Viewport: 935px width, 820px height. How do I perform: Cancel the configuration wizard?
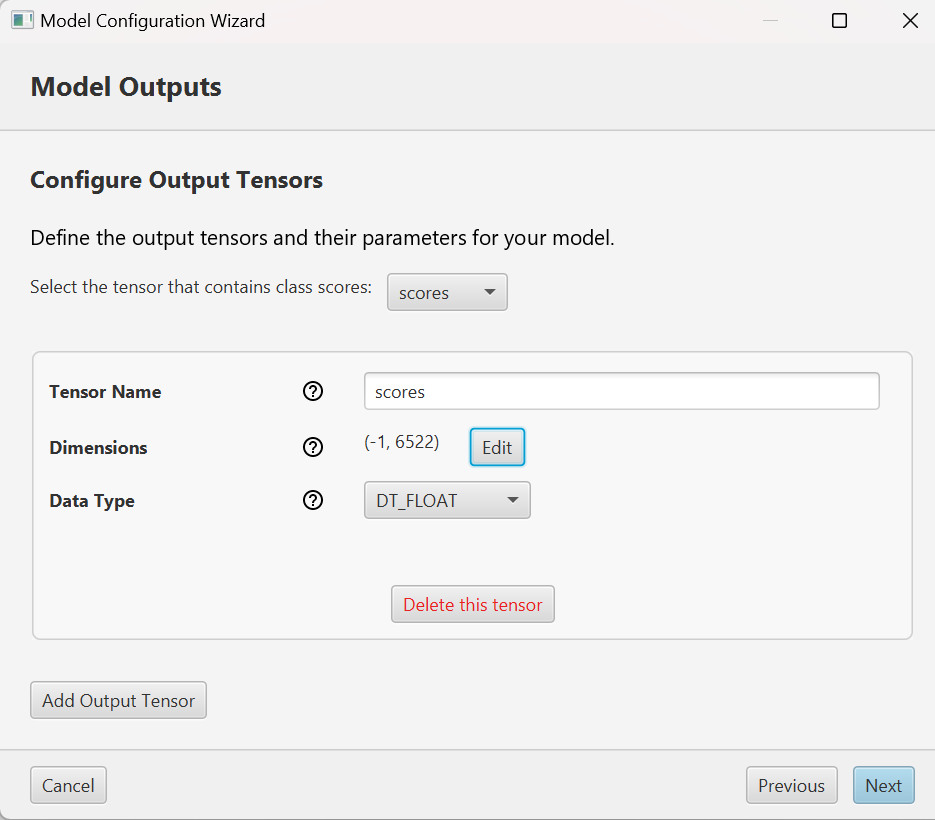coord(68,786)
